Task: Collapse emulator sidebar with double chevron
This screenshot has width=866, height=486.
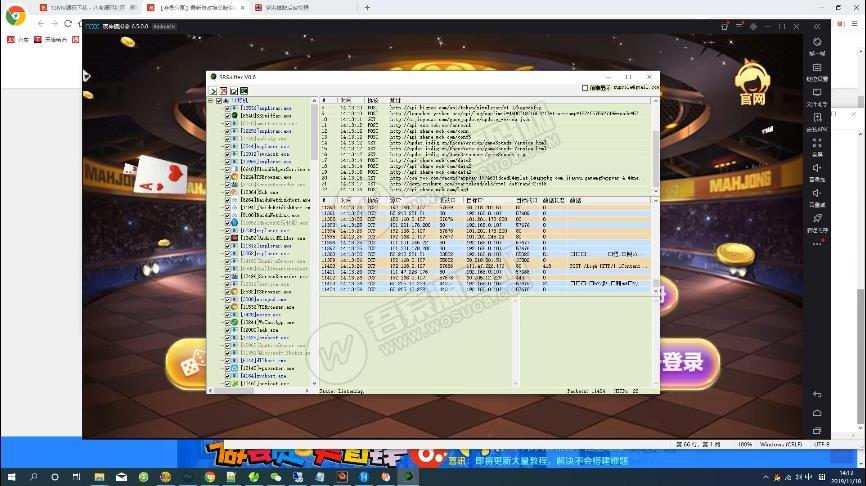Action: coord(817,27)
